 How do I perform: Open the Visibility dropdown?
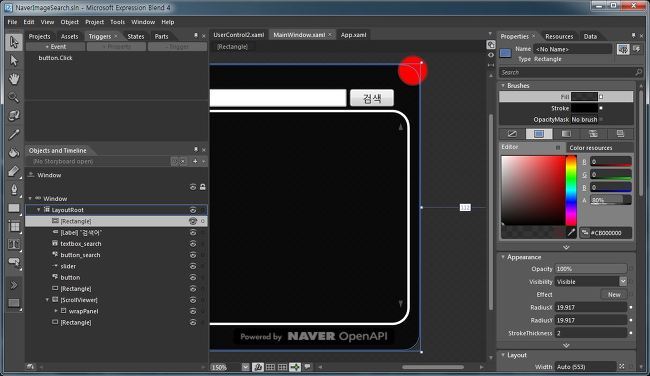tap(623, 281)
